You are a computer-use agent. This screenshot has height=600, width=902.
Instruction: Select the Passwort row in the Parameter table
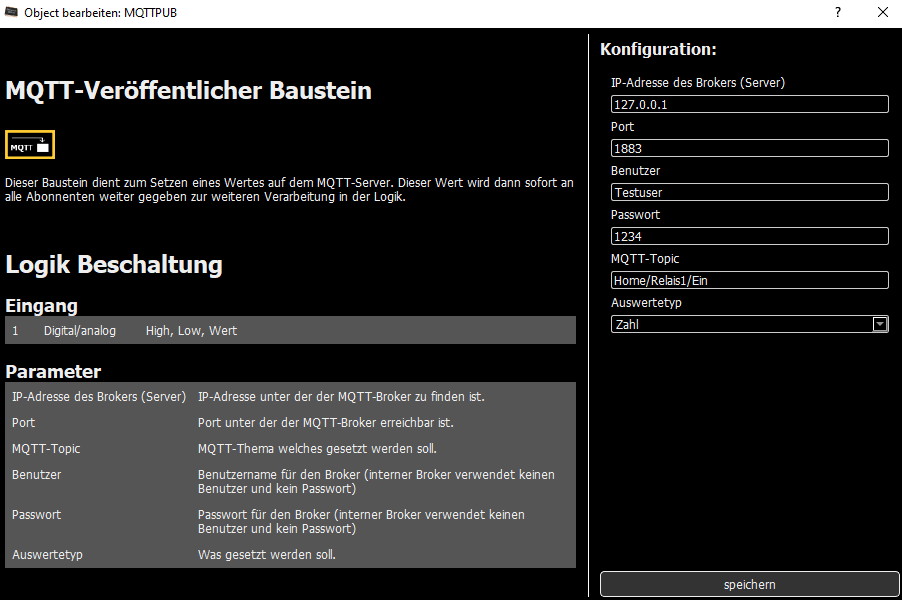[290, 521]
